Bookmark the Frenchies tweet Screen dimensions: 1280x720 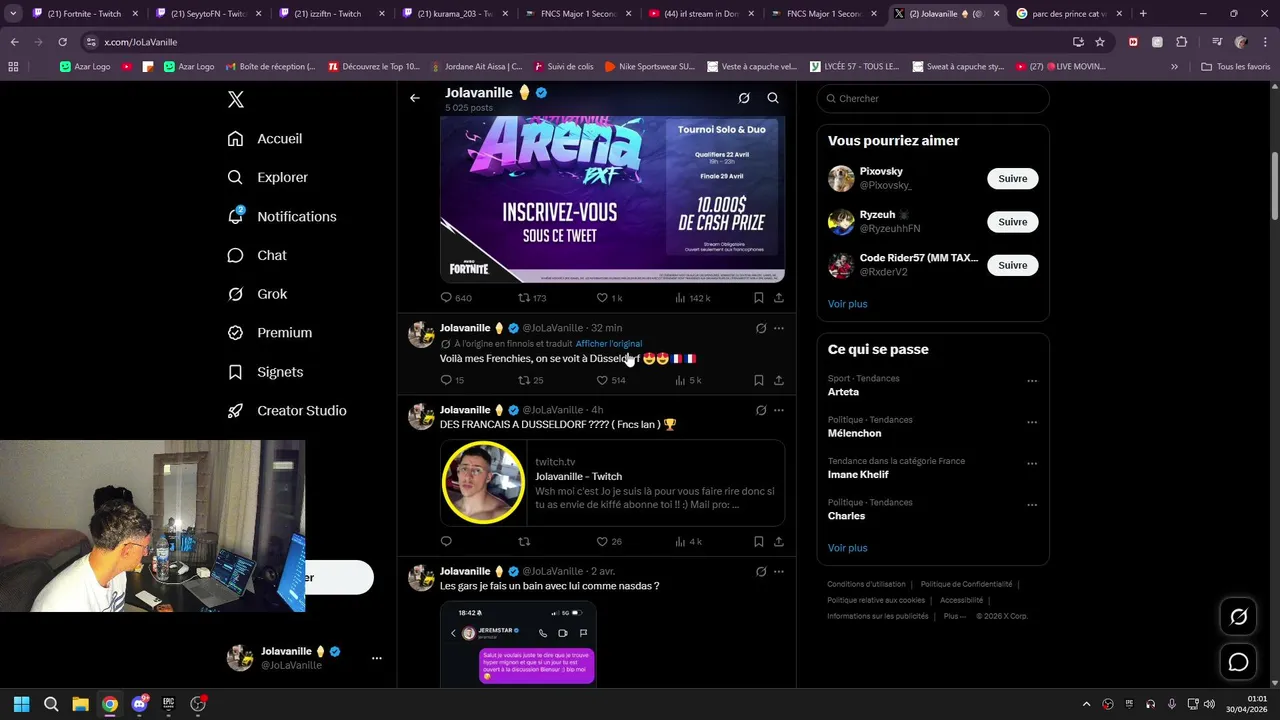[x=758, y=380]
